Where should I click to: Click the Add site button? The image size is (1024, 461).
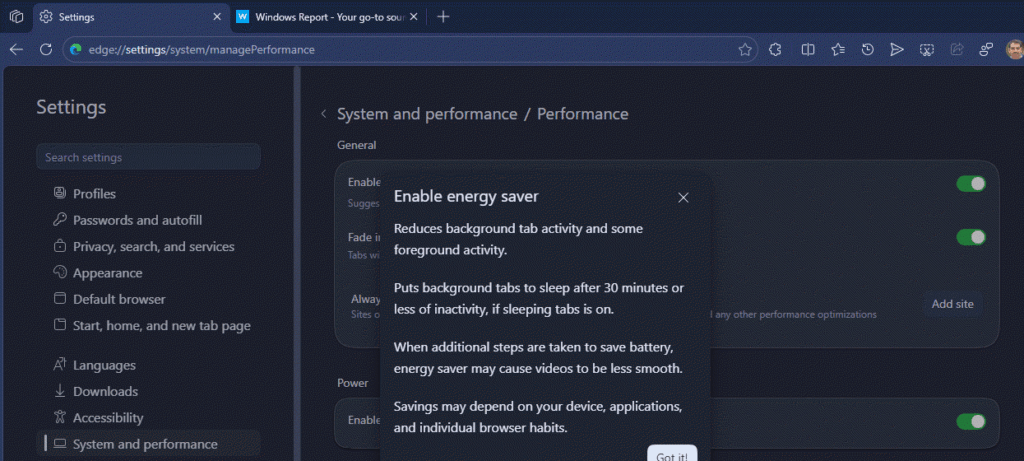pyautogui.click(x=952, y=304)
